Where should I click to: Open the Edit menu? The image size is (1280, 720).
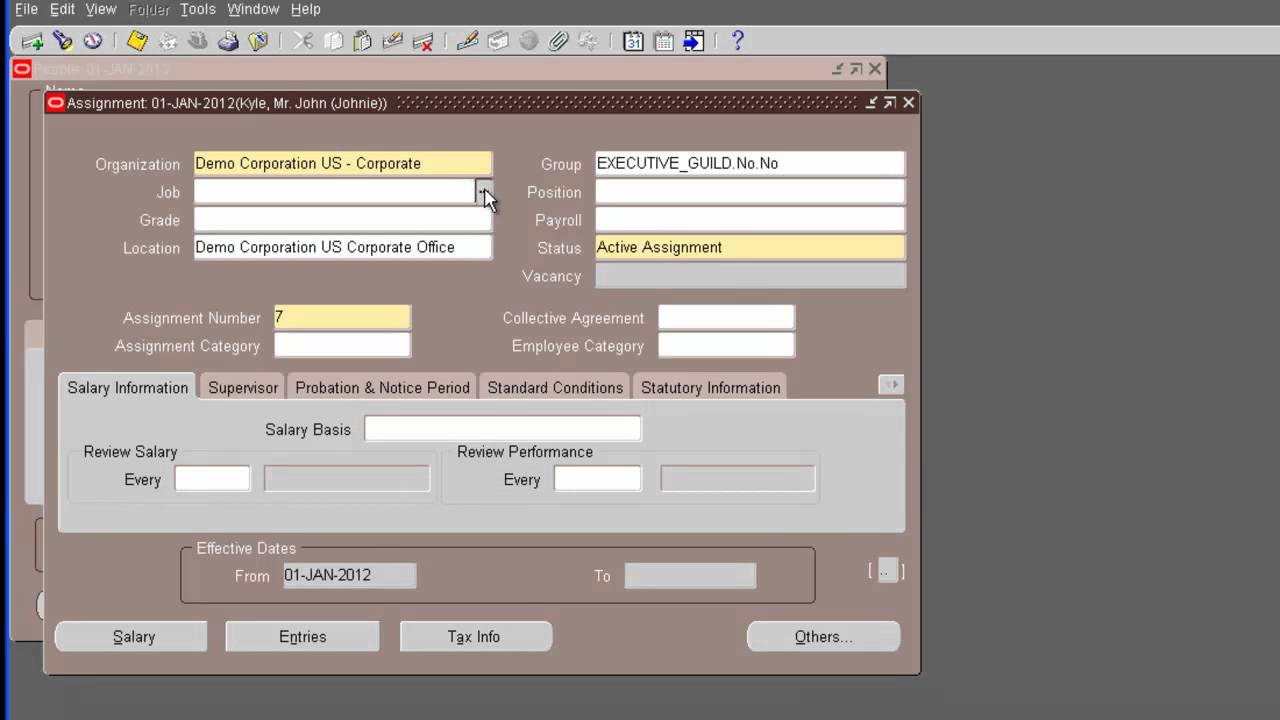click(x=62, y=9)
